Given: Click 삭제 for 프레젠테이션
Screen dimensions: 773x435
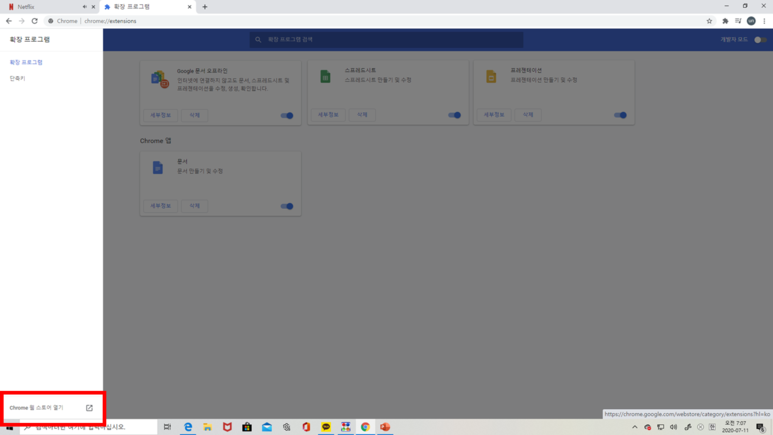Looking at the screenshot, I should tap(528, 114).
